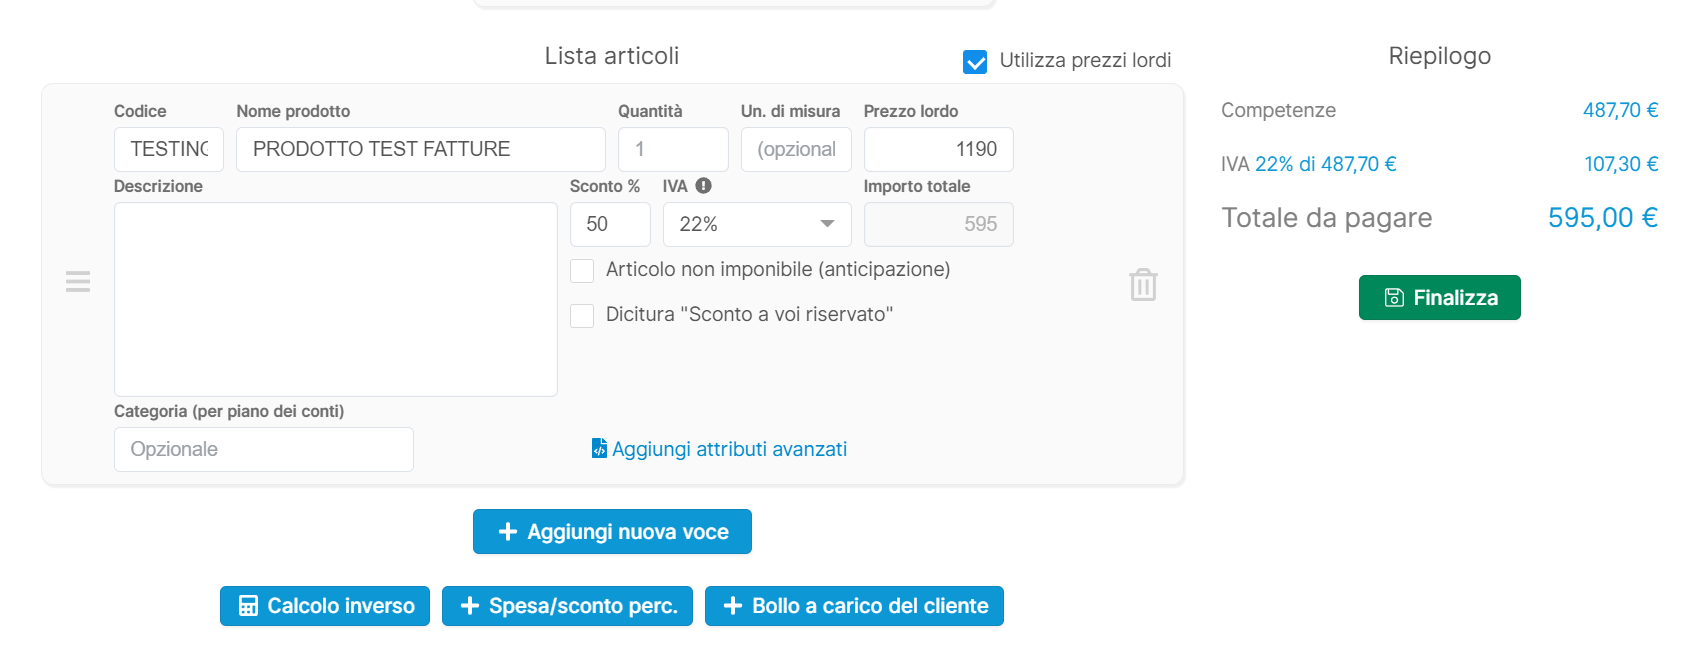Open the IVA 22% dropdown
Screen dimensions: 1705x652
point(756,224)
